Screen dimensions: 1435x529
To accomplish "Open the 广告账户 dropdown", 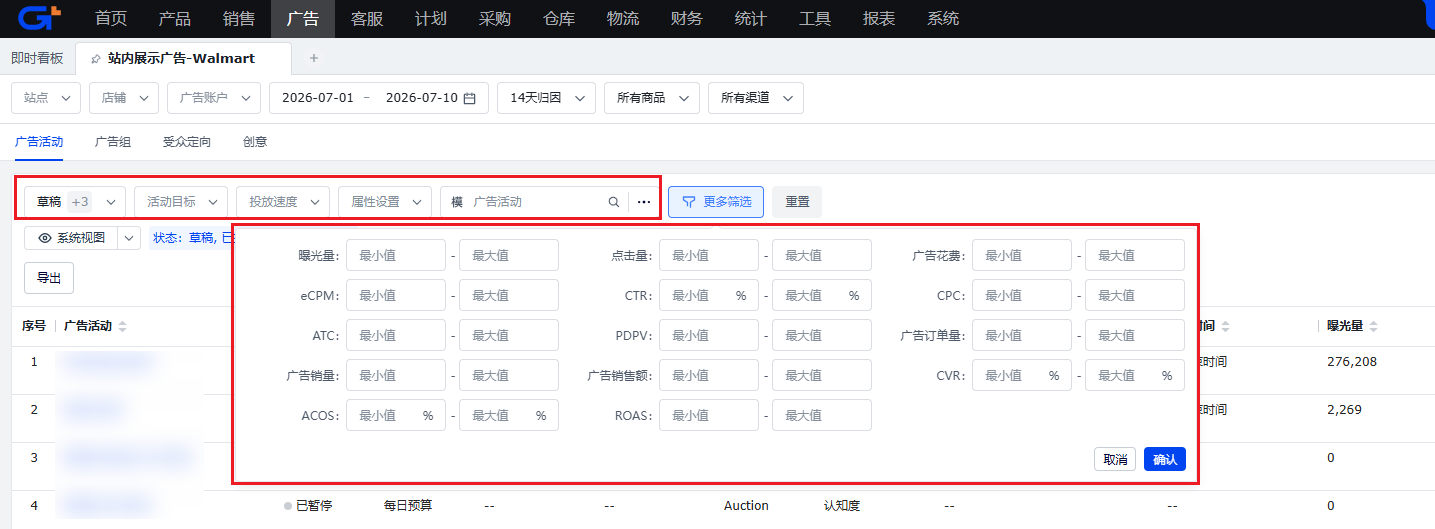I will tap(214, 98).
